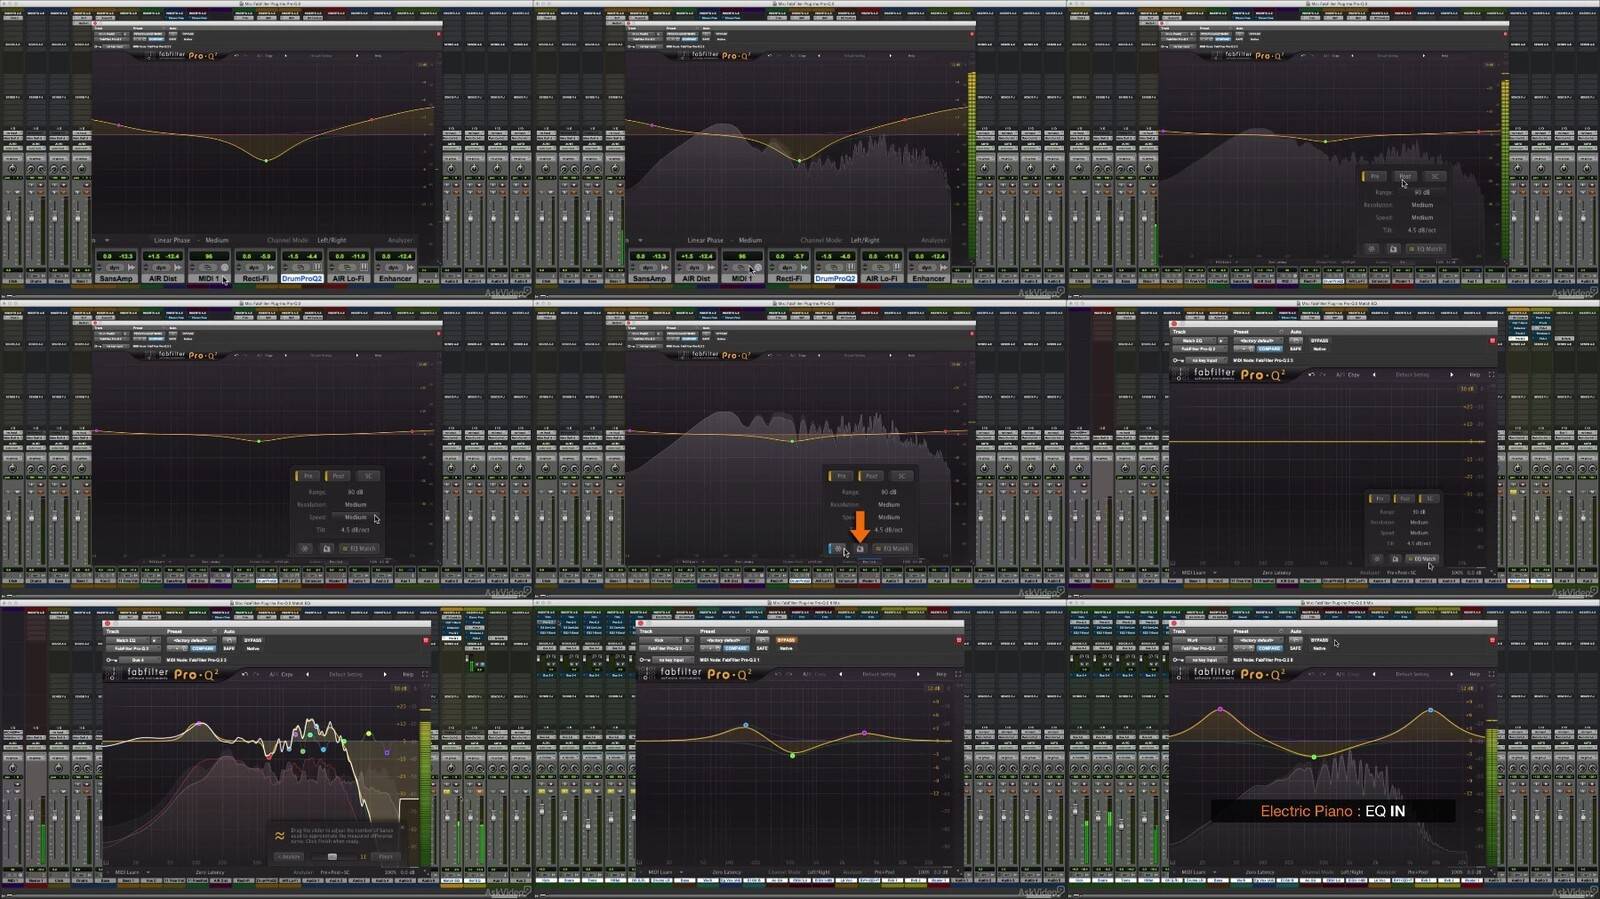This screenshot has width=1600, height=899.
Task: Open full-screen mode in the Electric Piano frame
Action: [x=1491, y=674]
